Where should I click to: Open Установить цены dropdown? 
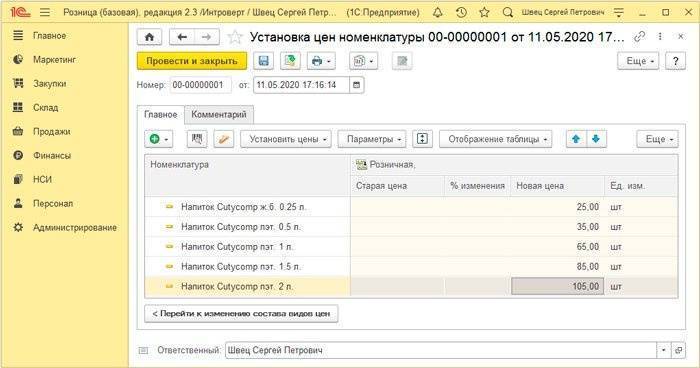click(x=286, y=139)
